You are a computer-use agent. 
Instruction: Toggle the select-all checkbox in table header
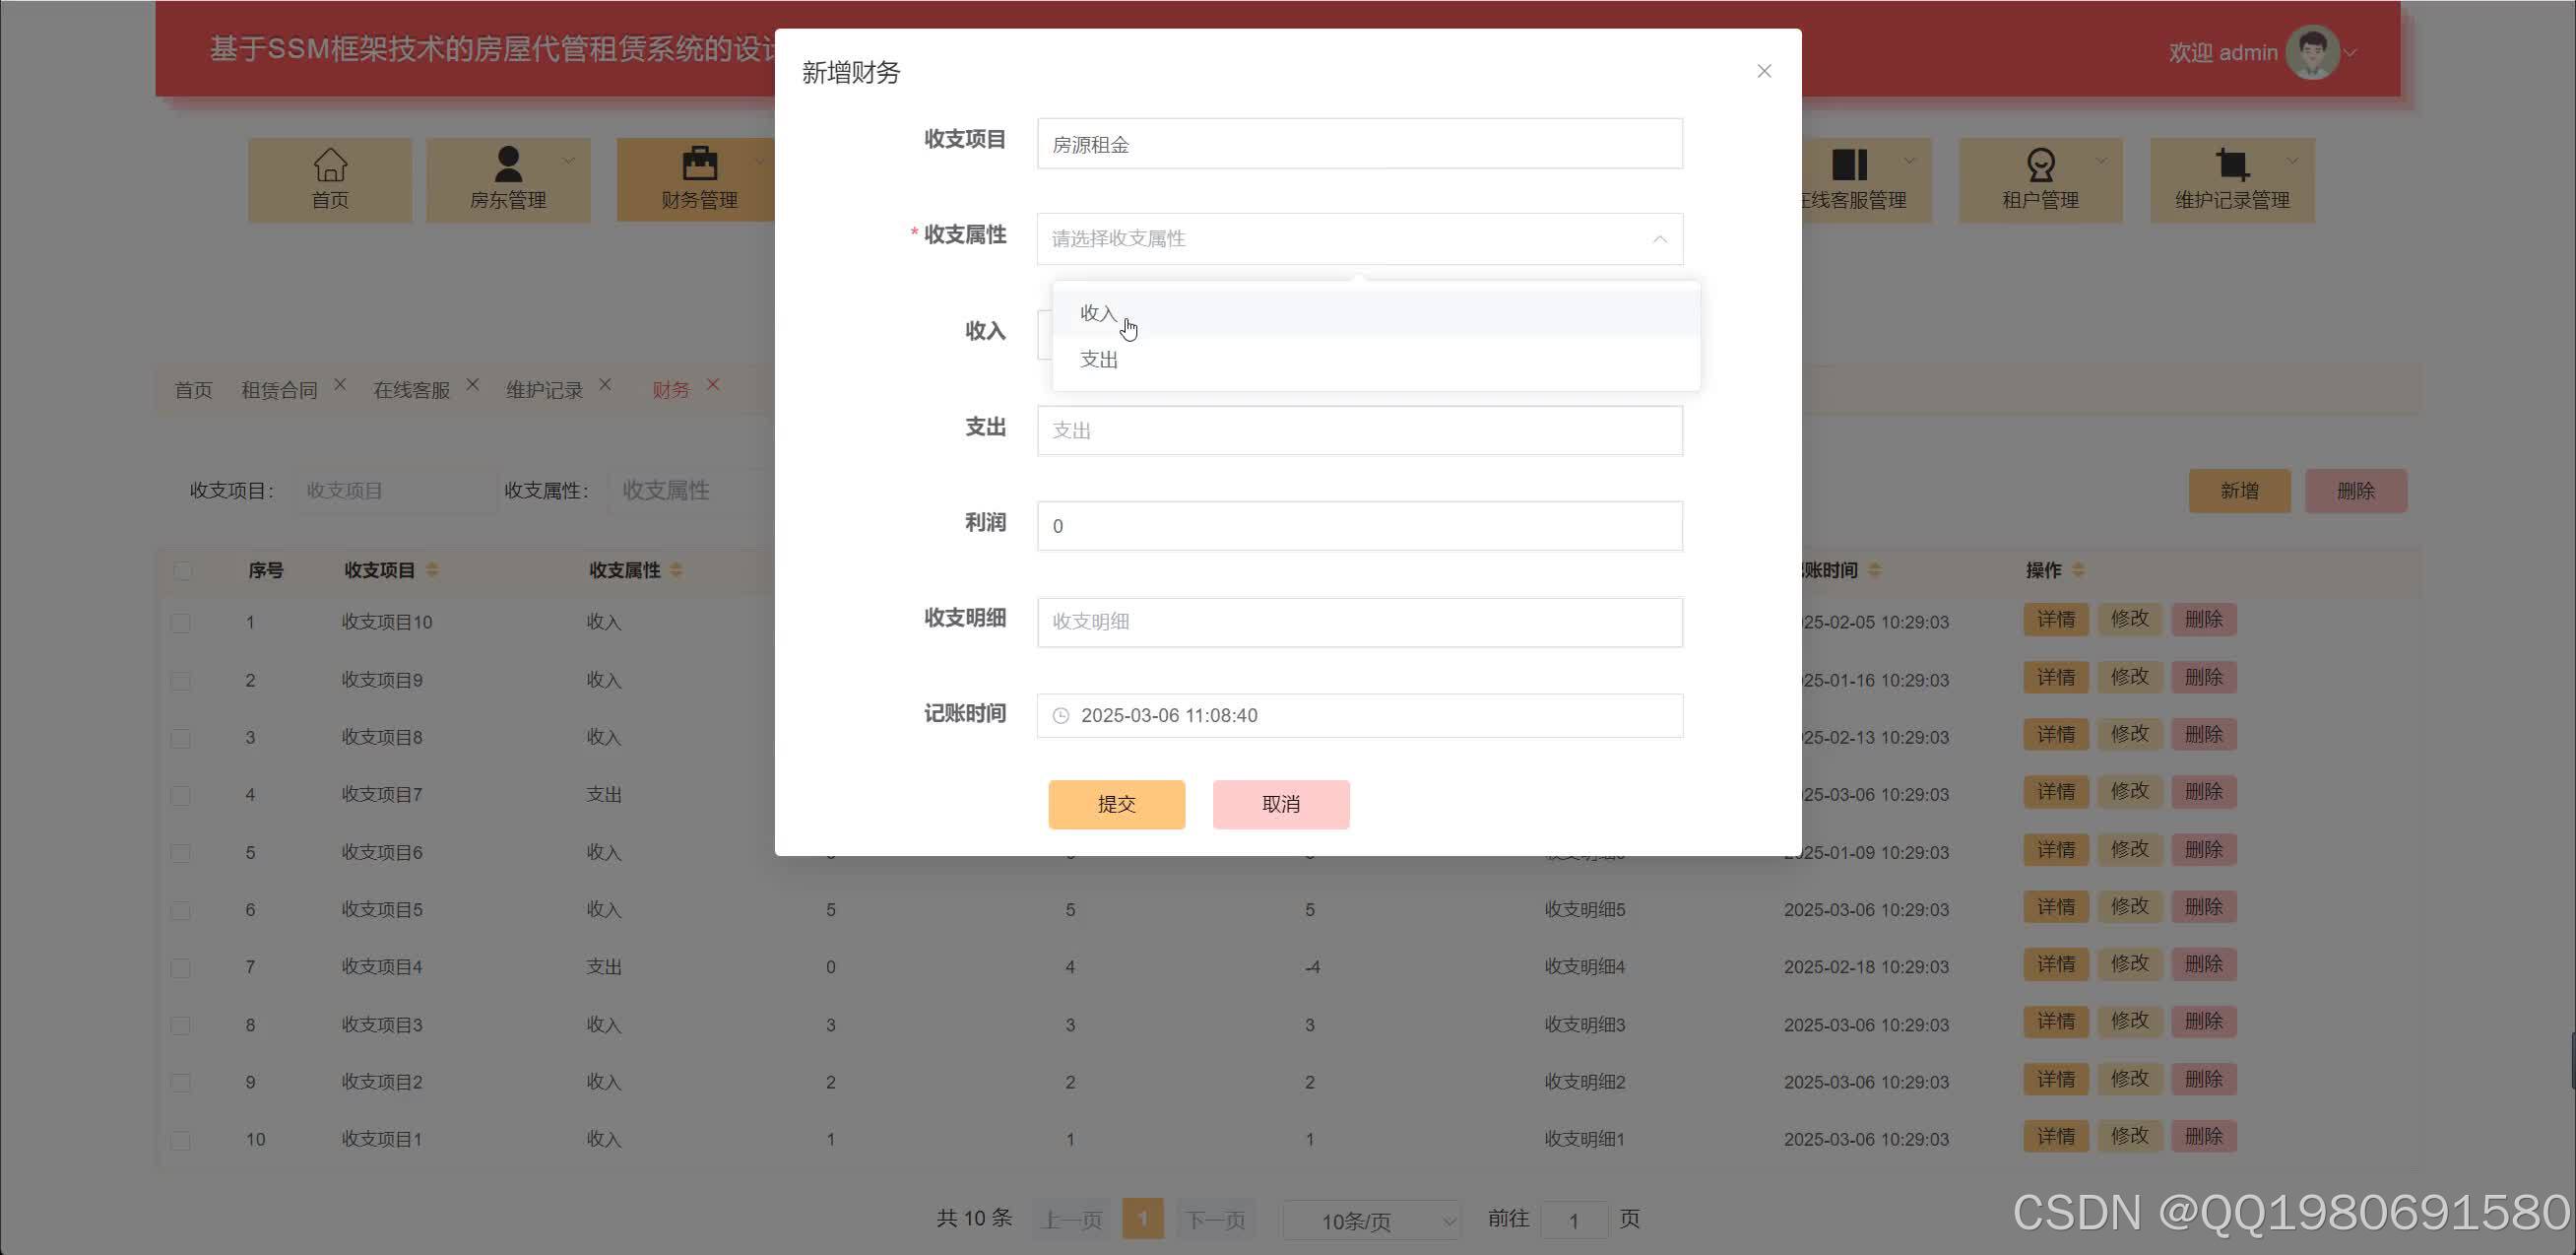[182, 570]
